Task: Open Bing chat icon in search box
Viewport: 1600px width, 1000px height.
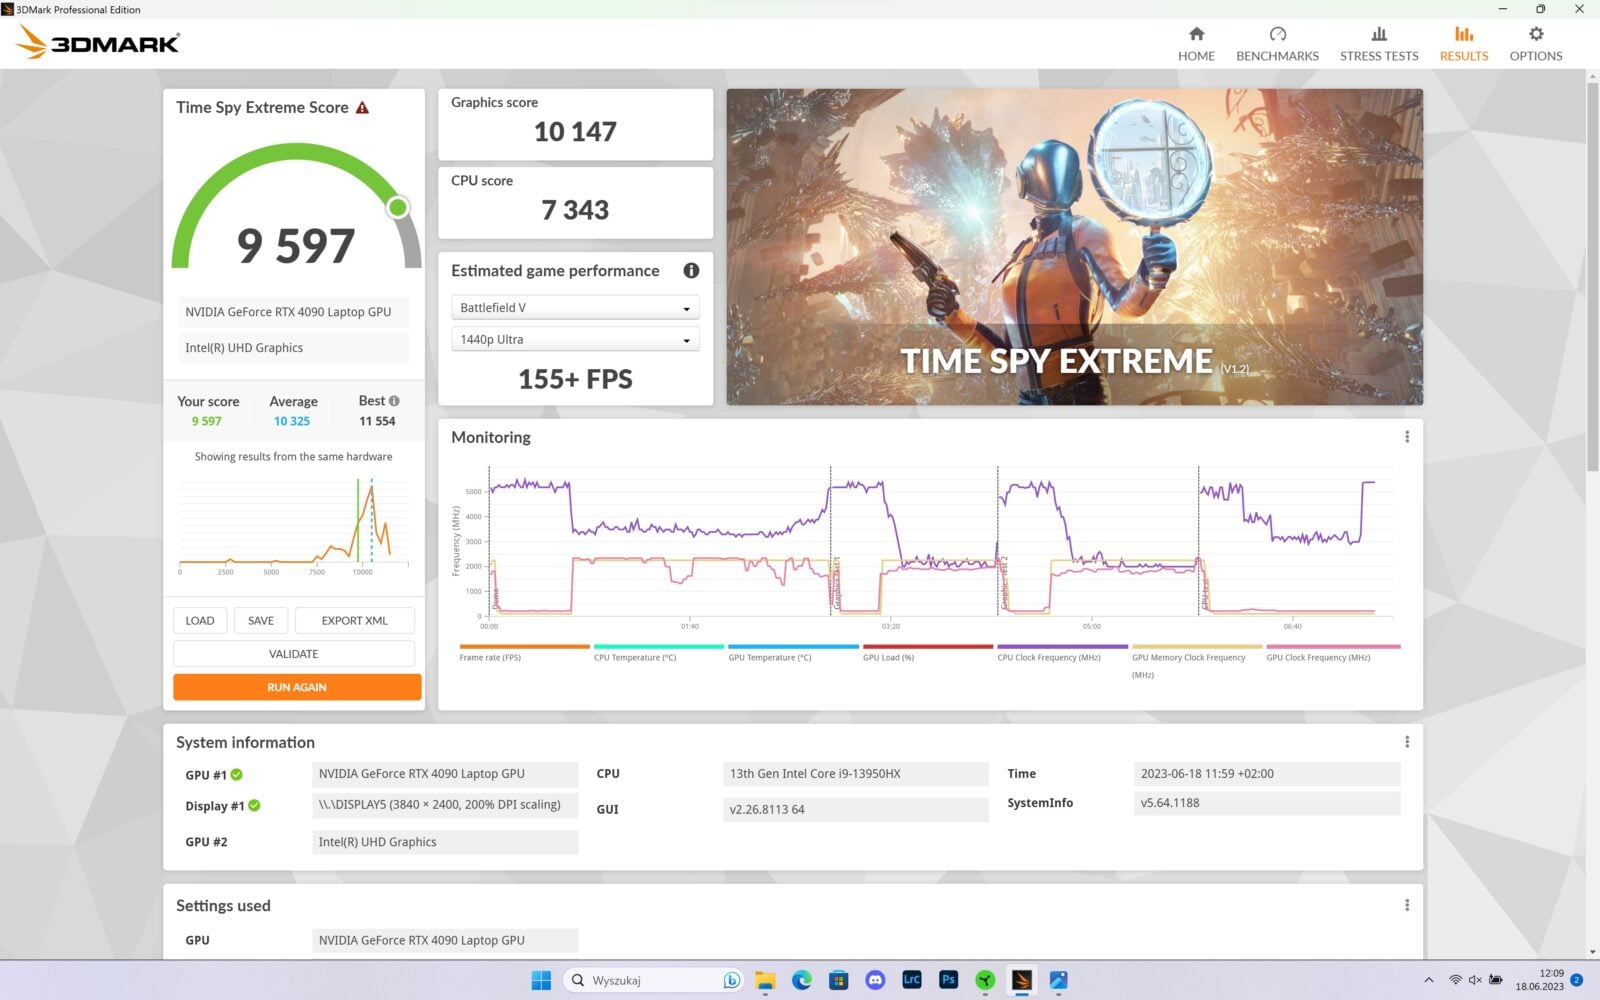Action: pos(731,980)
